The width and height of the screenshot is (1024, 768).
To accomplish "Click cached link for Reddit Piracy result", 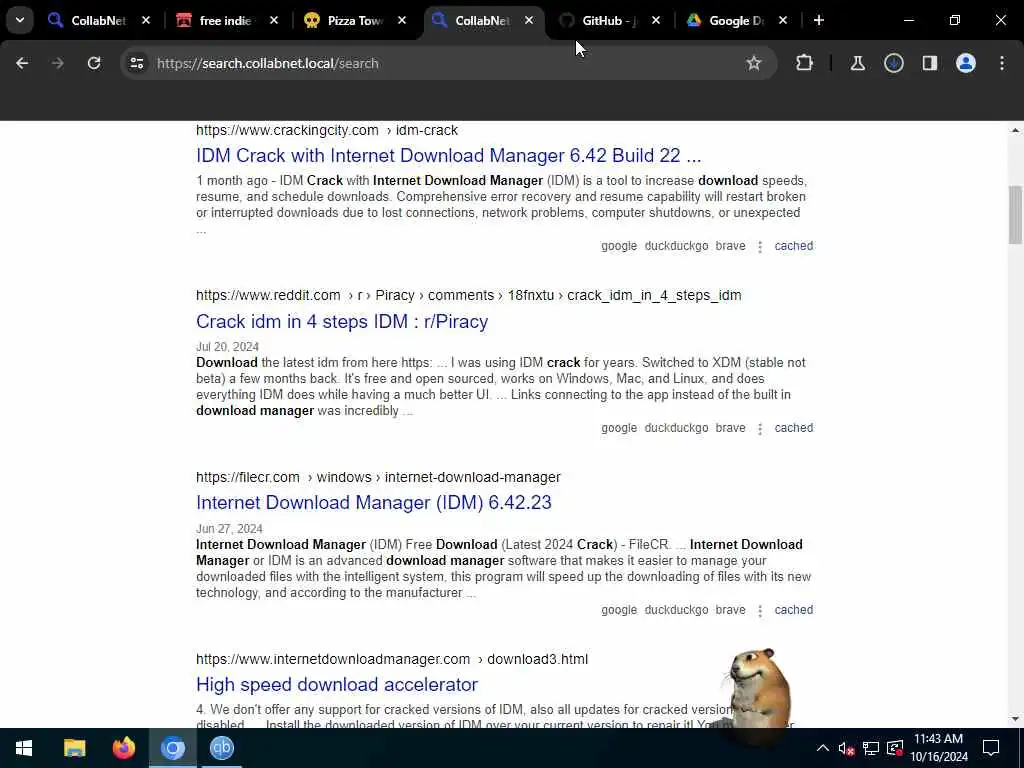I will (793, 428).
